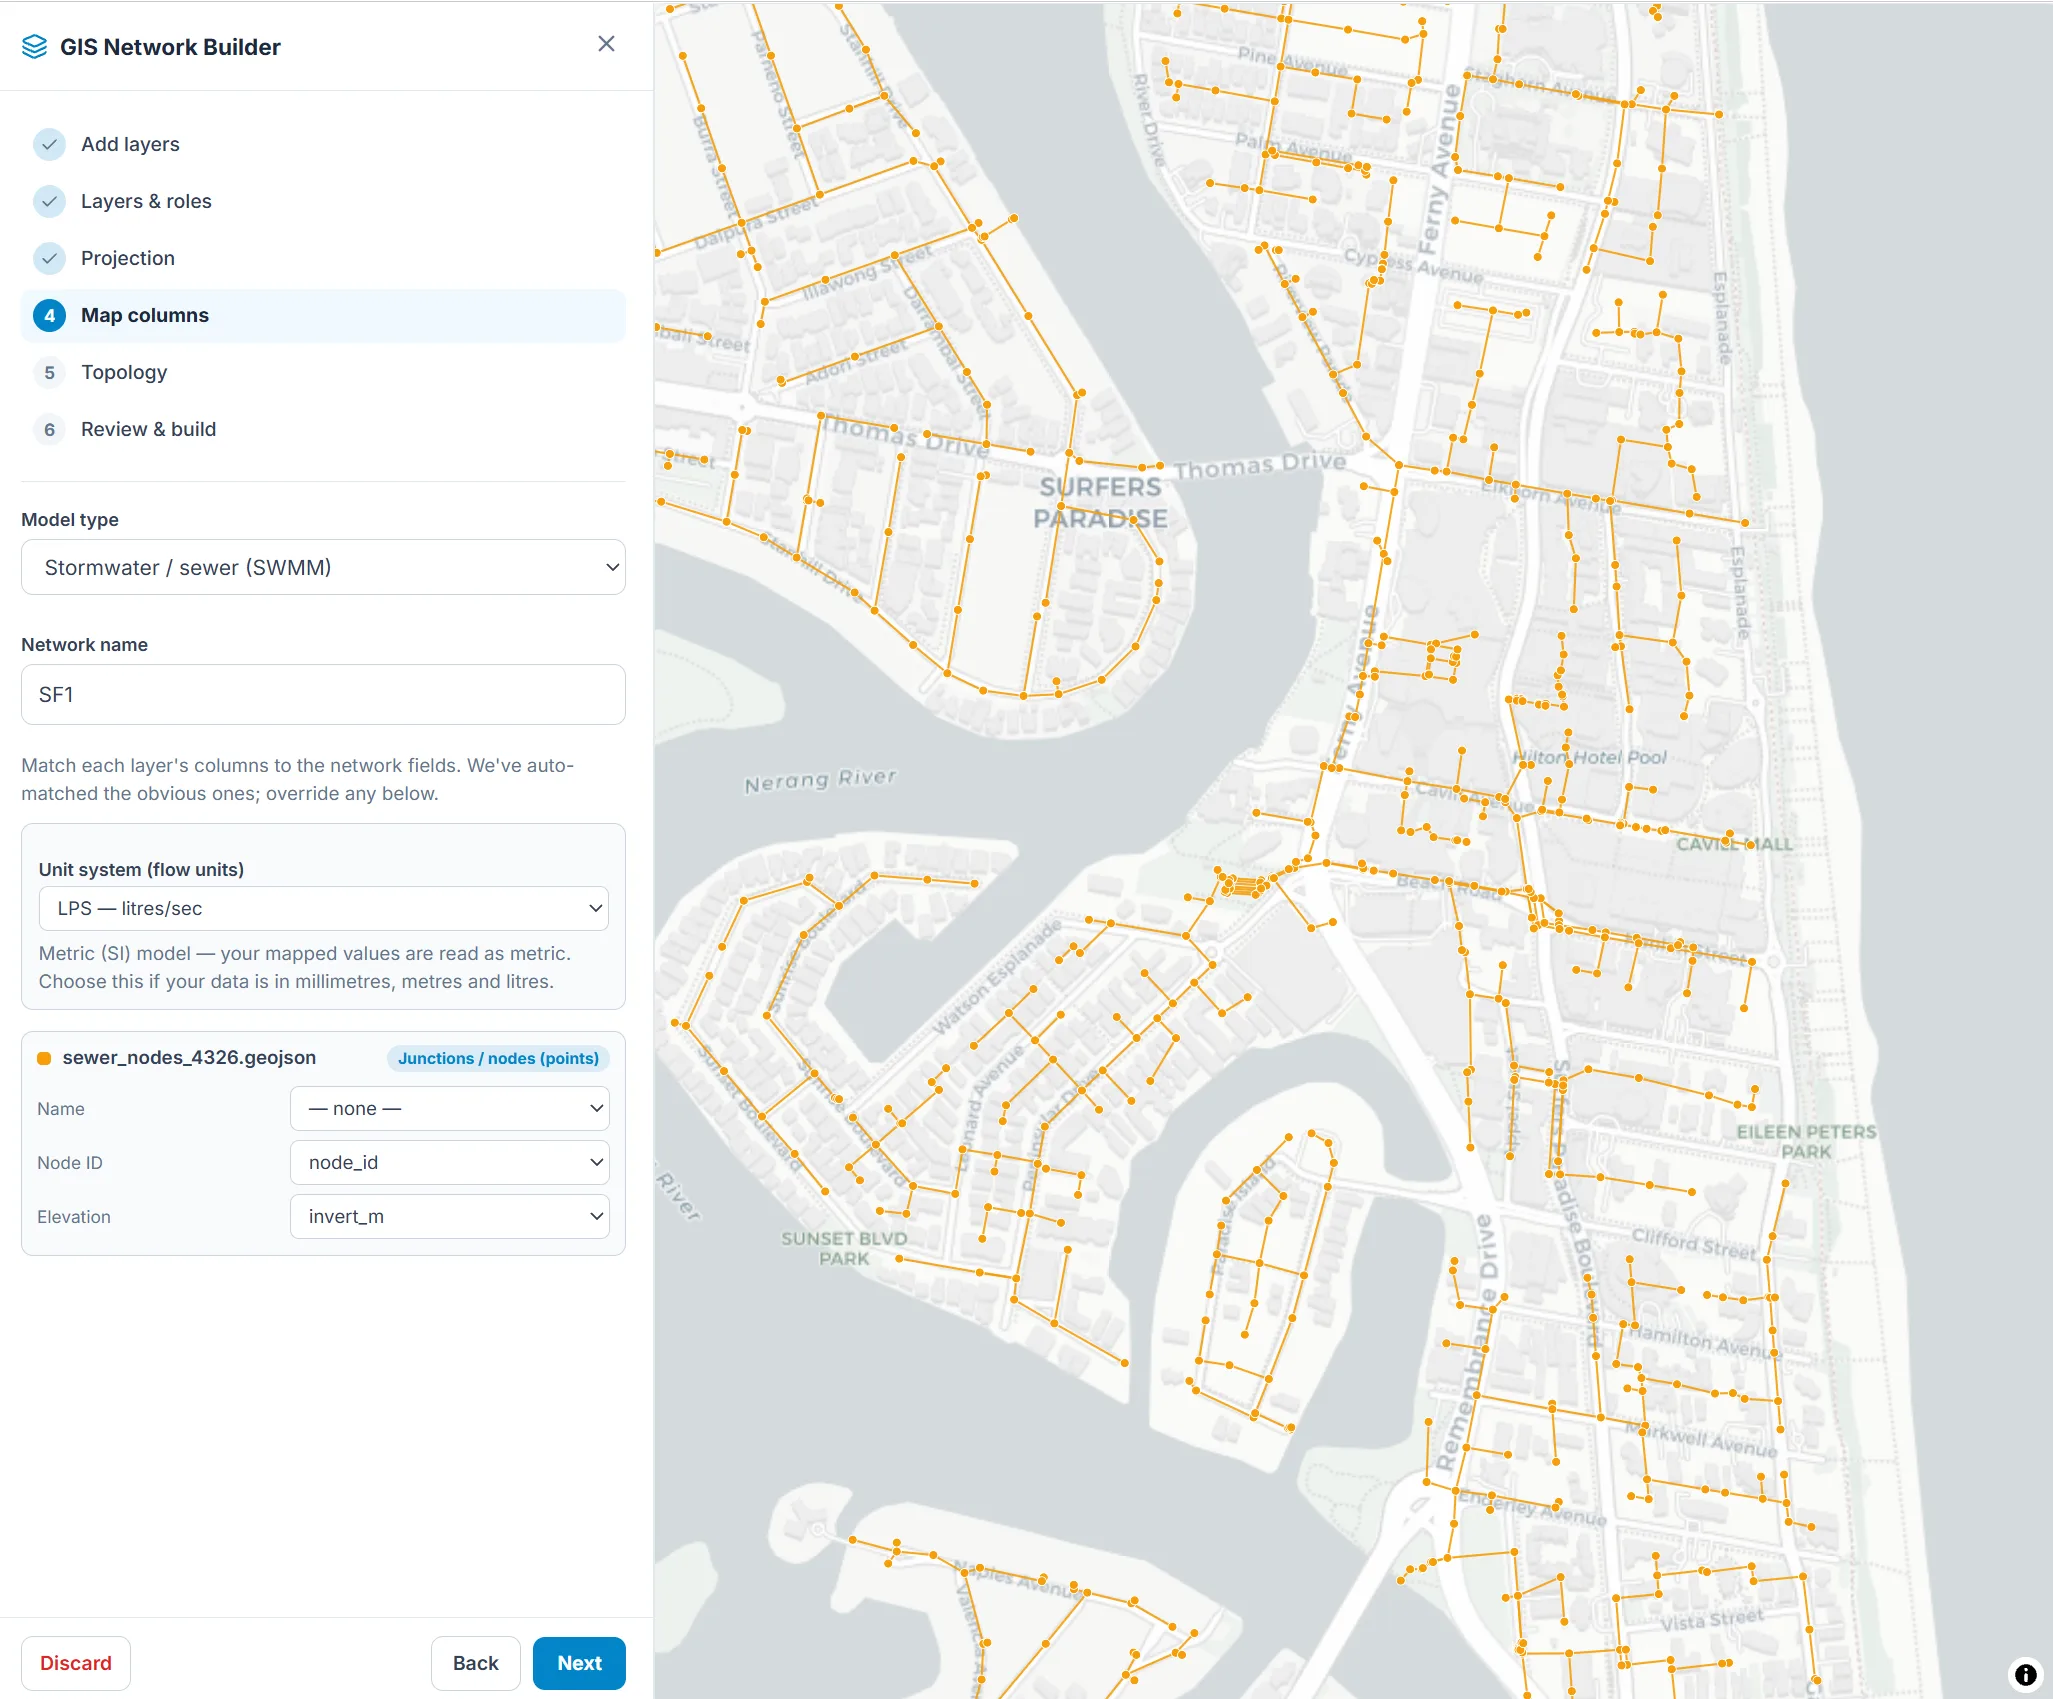Click the Discard button

coord(76,1663)
